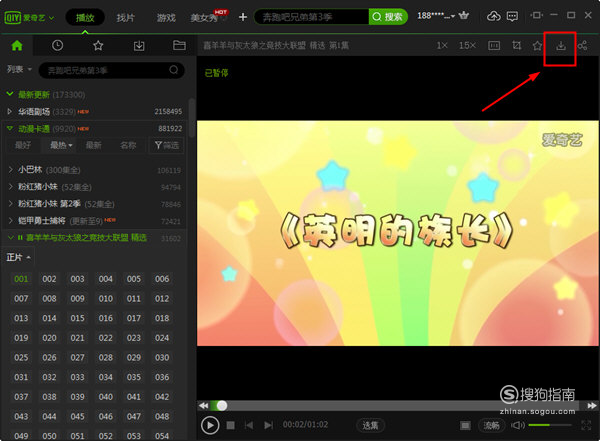Sort by 名称
Screen dimensions: 600x441
[128, 145]
